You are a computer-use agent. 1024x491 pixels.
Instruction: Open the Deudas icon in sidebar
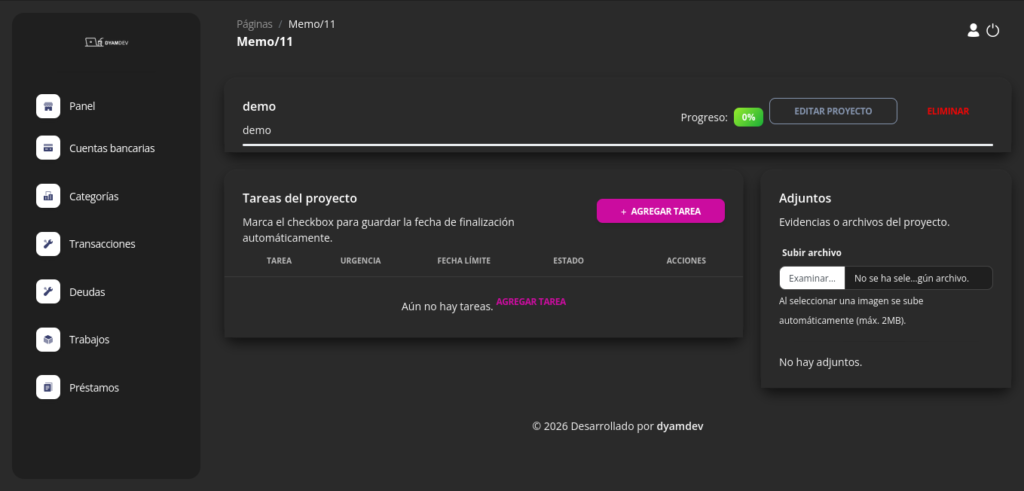point(48,292)
